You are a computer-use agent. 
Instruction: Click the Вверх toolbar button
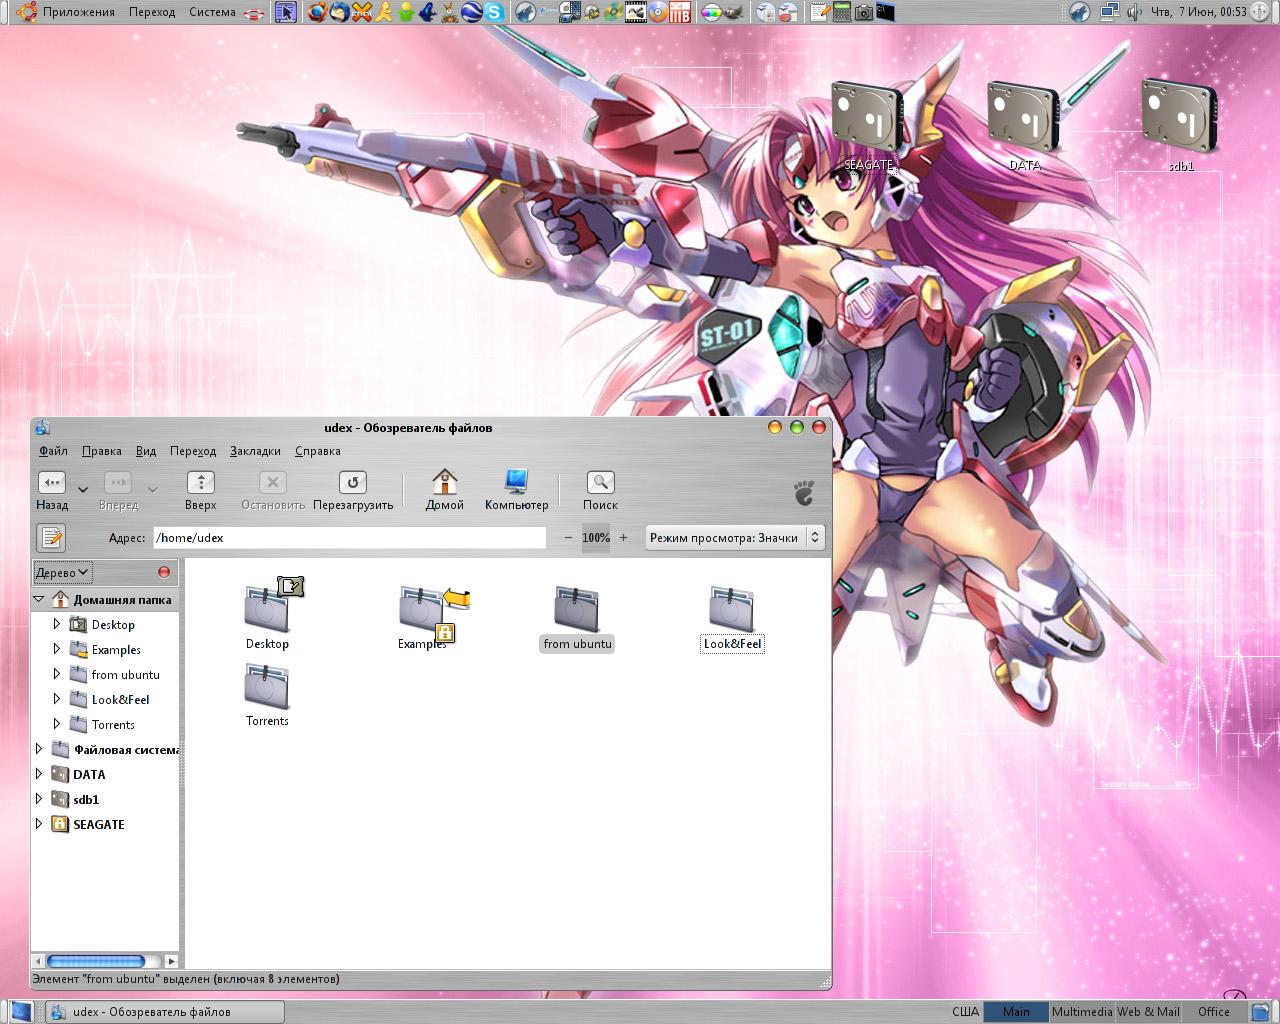tap(201, 490)
